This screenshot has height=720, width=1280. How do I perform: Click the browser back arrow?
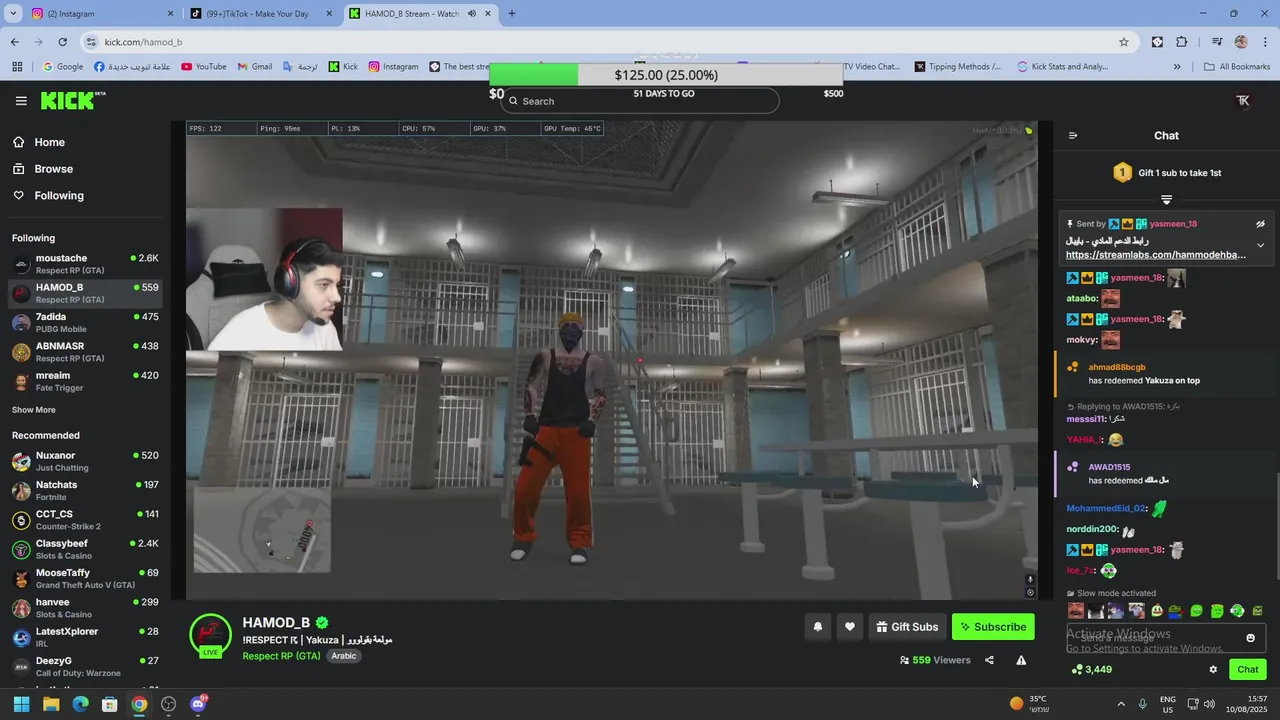15,42
